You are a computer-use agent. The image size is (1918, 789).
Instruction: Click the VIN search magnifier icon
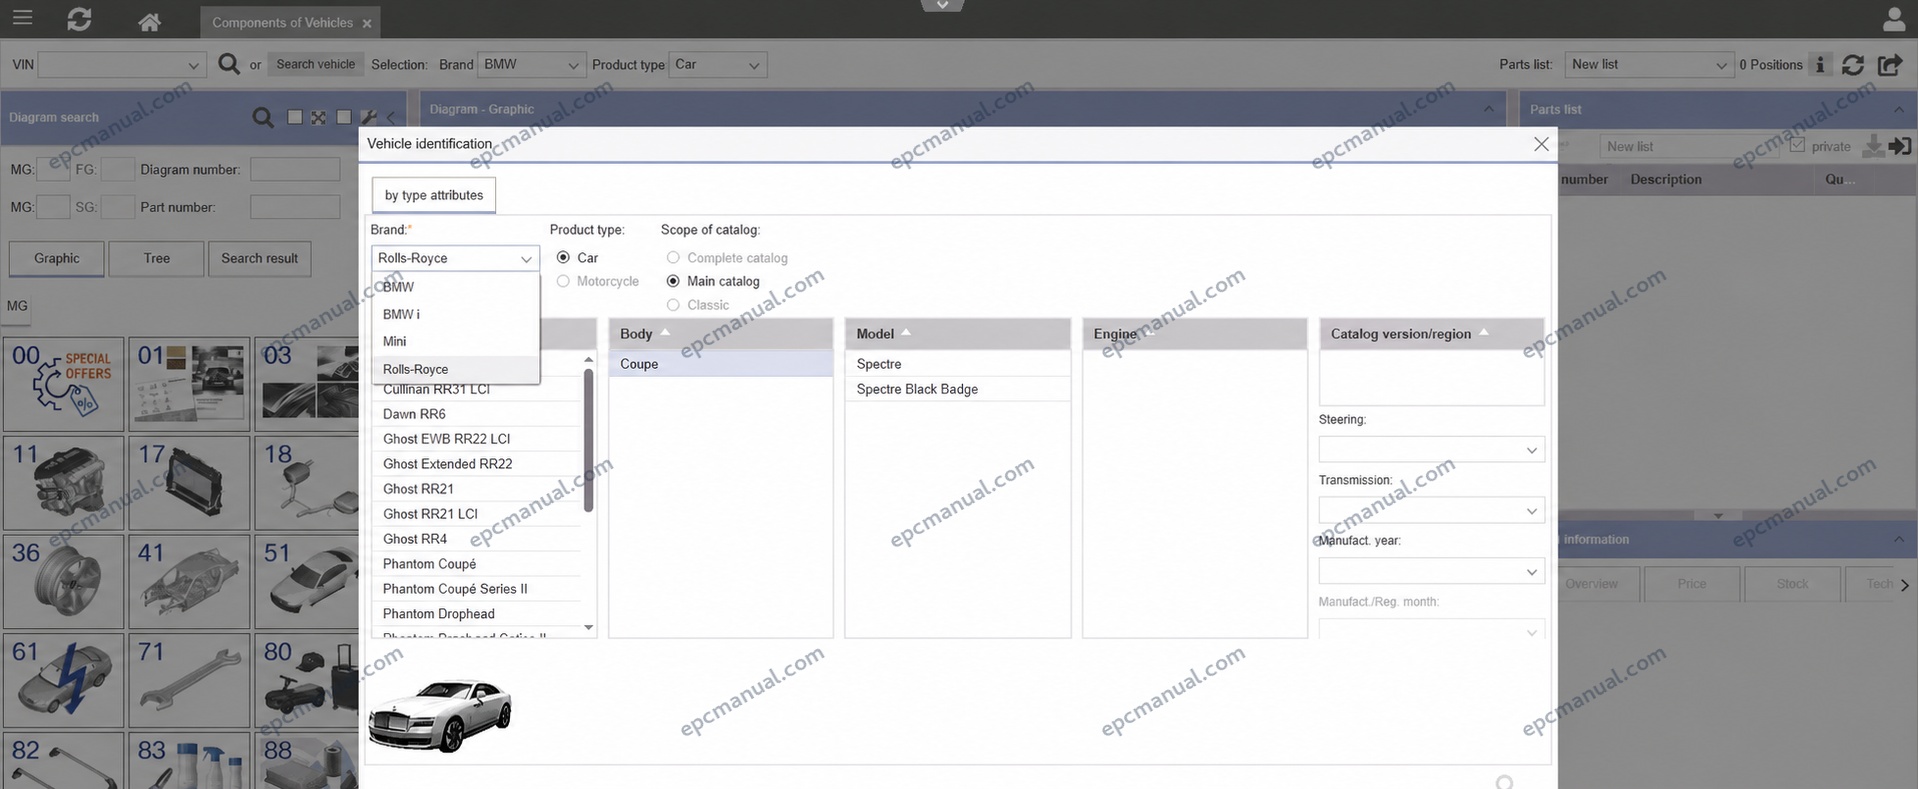tap(229, 64)
